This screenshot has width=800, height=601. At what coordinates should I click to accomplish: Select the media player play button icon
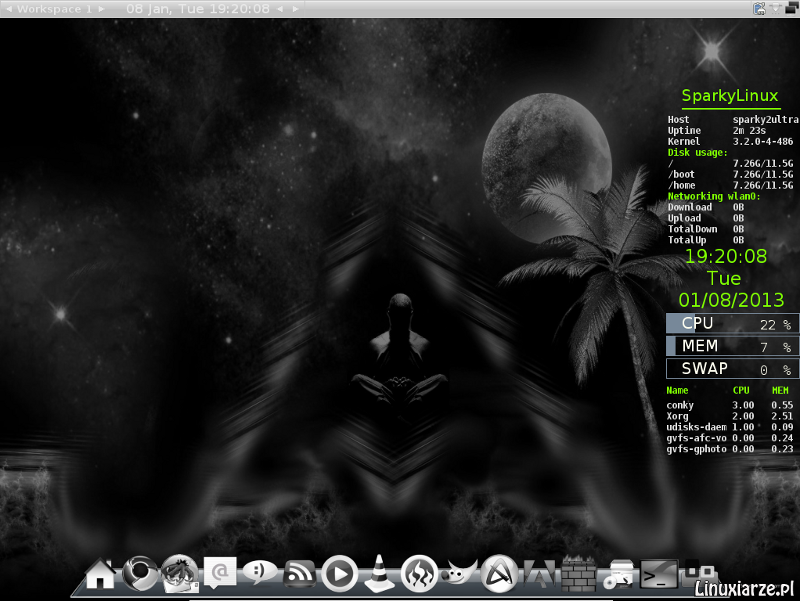[338, 573]
